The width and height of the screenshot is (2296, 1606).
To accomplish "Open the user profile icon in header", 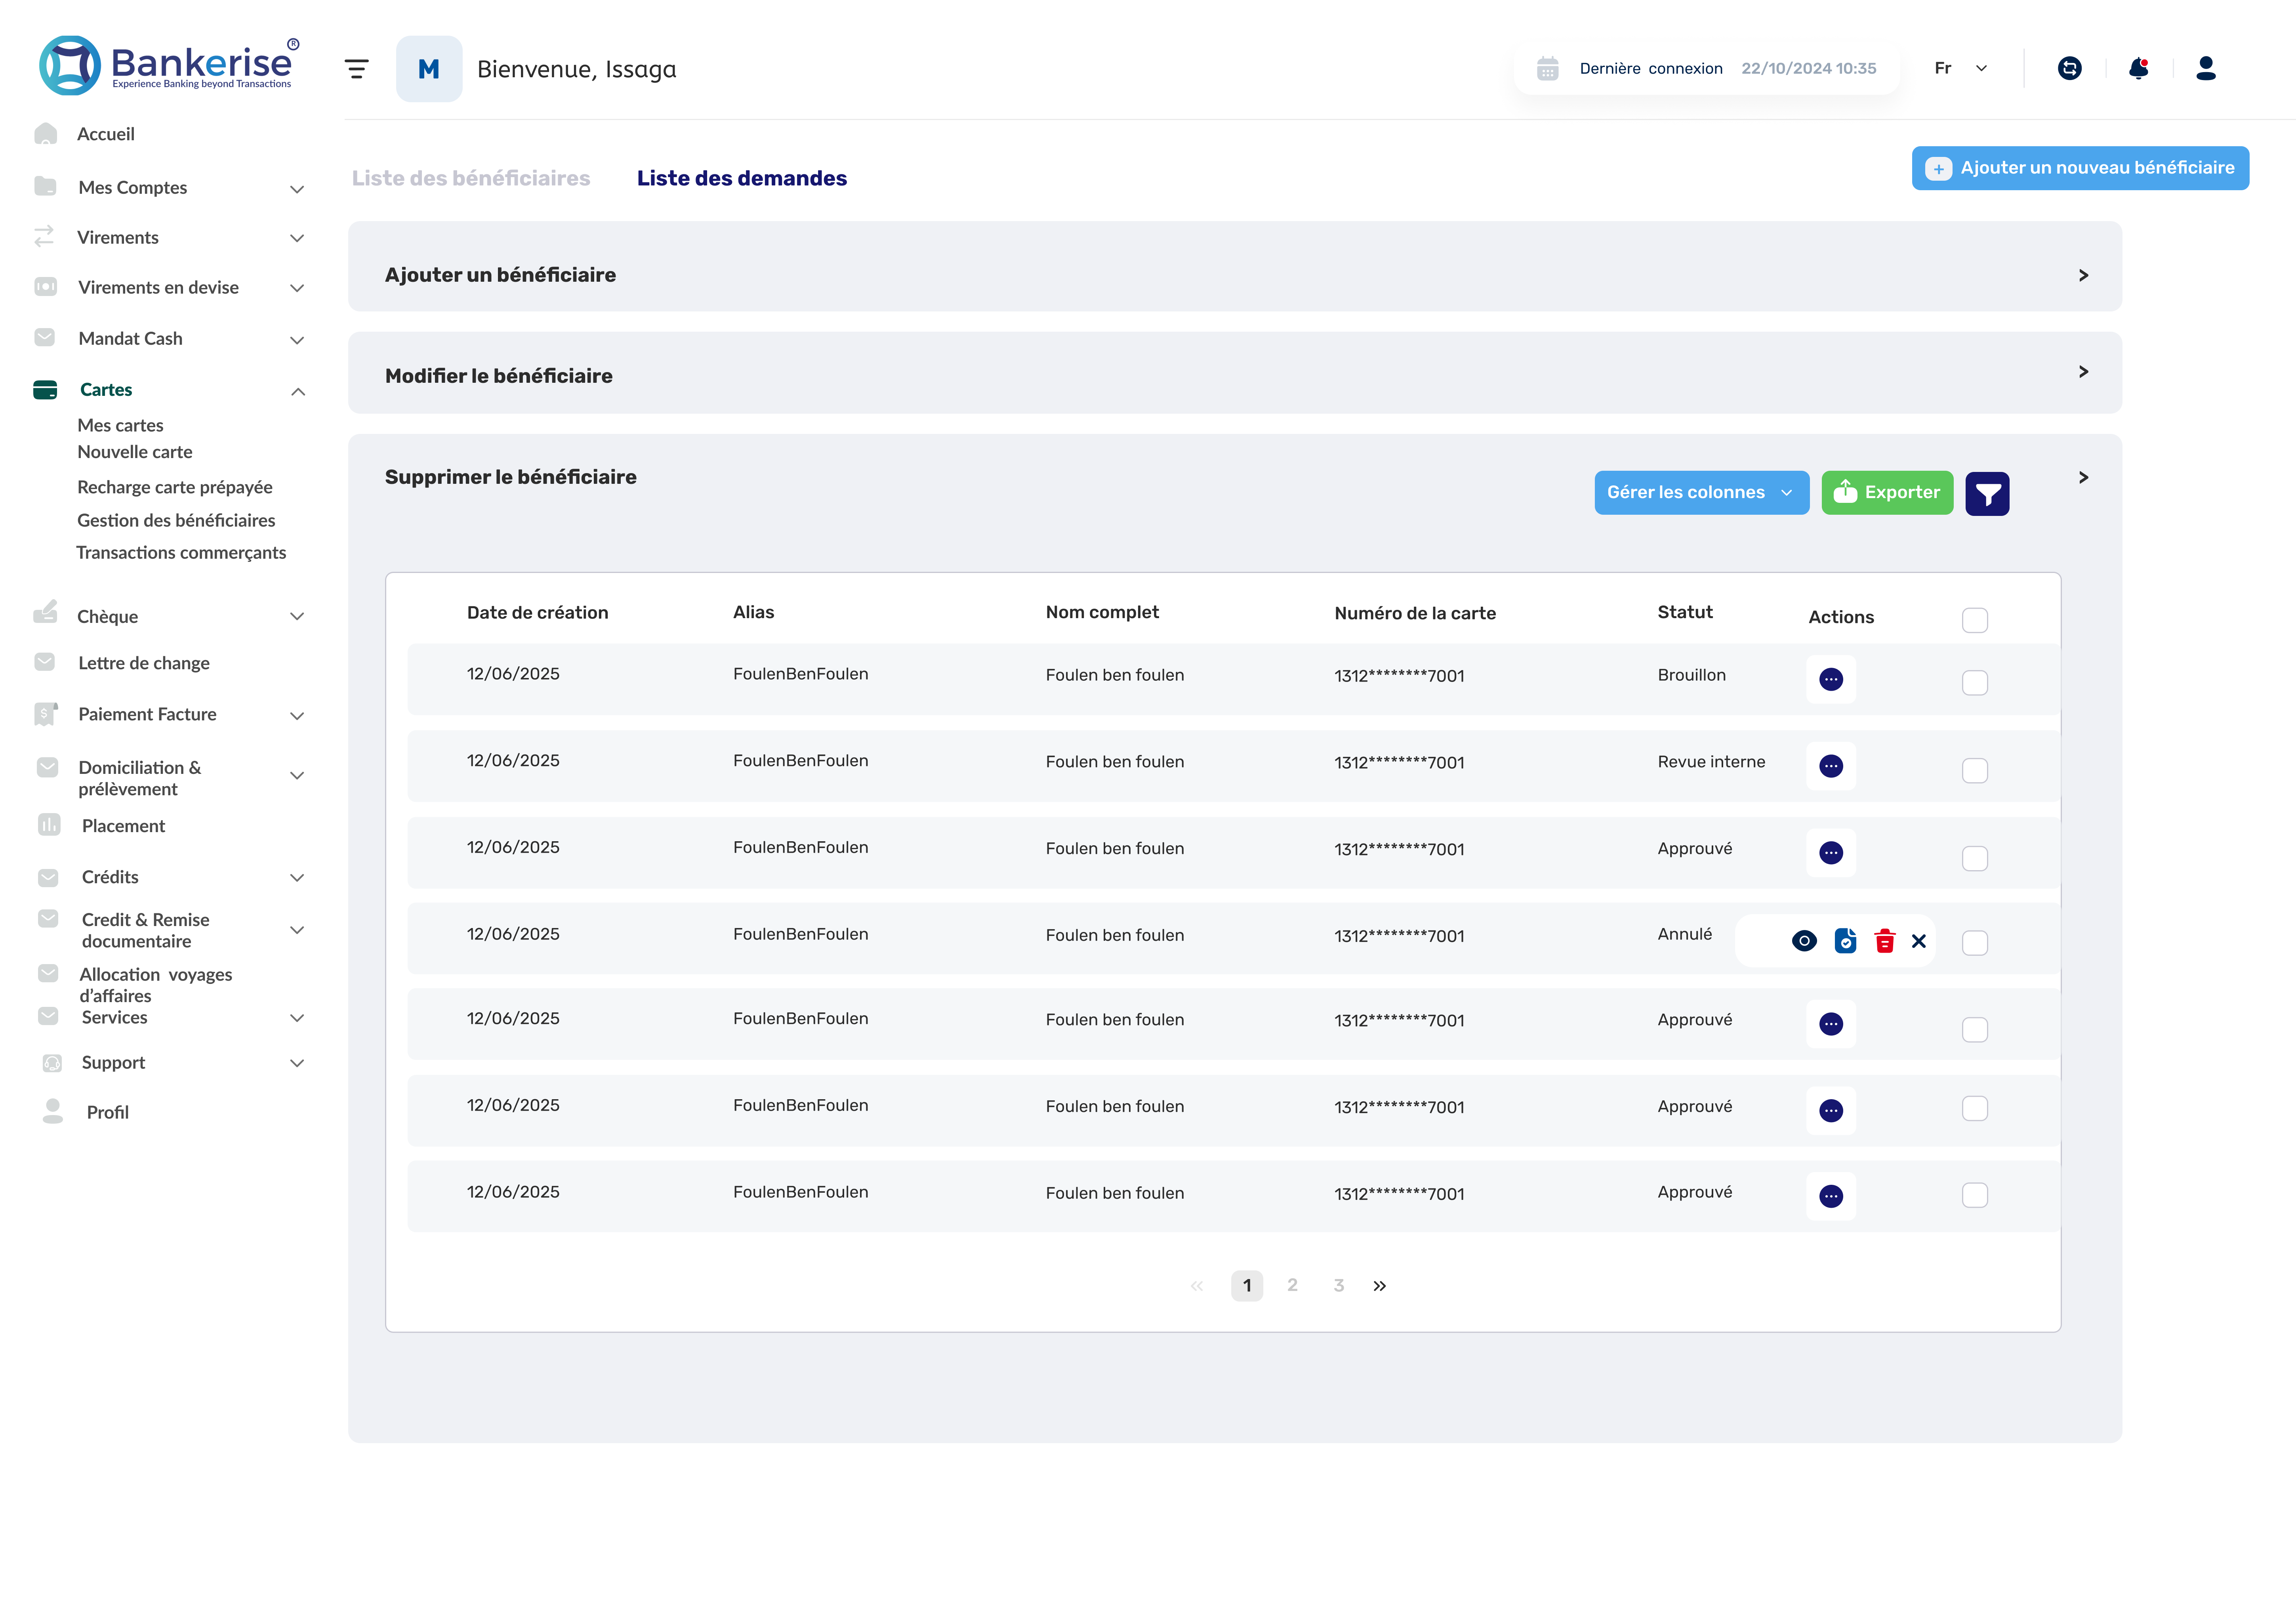I will [2206, 68].
